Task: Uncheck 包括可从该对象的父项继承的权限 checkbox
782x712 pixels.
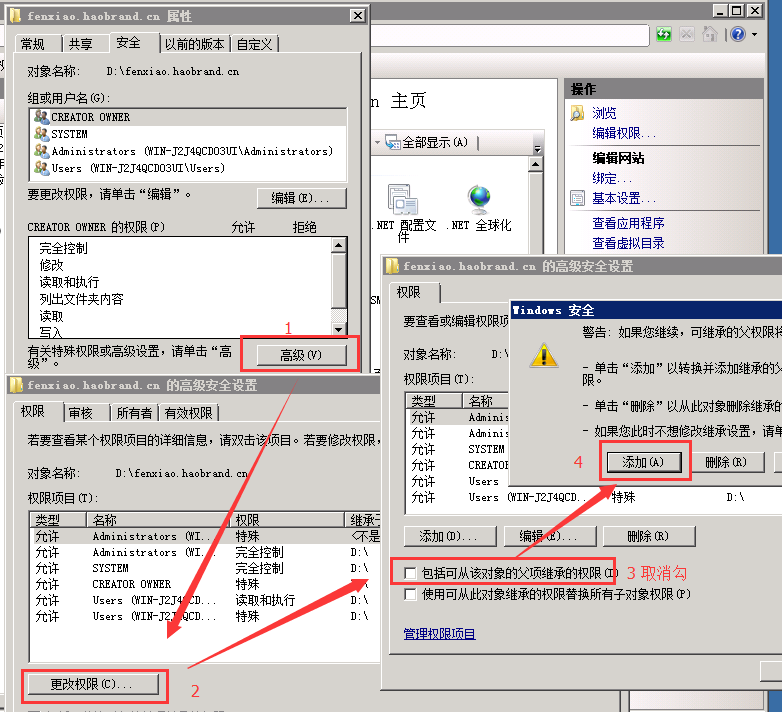Action: click(410, 573)
